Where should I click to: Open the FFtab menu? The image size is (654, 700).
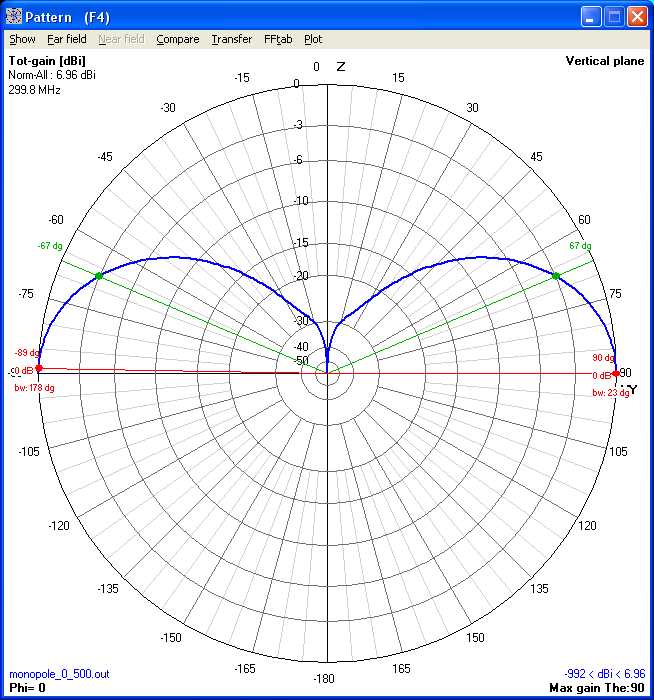pos(278,39)
